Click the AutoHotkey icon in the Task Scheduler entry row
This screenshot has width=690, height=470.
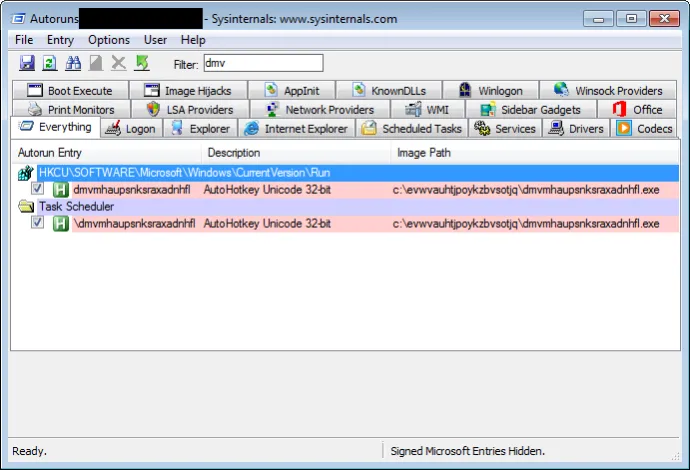[x=60, y=223]
